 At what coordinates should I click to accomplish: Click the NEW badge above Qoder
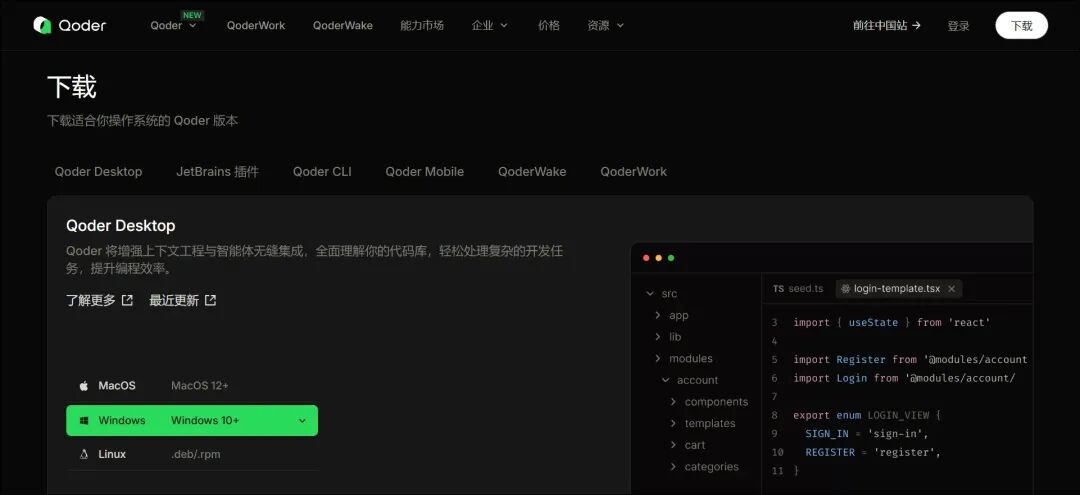point(190,14)
